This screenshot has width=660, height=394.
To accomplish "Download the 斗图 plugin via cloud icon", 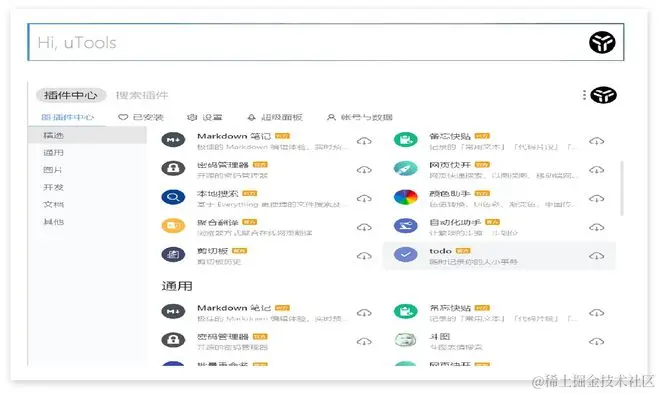I will [x=596, y=341].
